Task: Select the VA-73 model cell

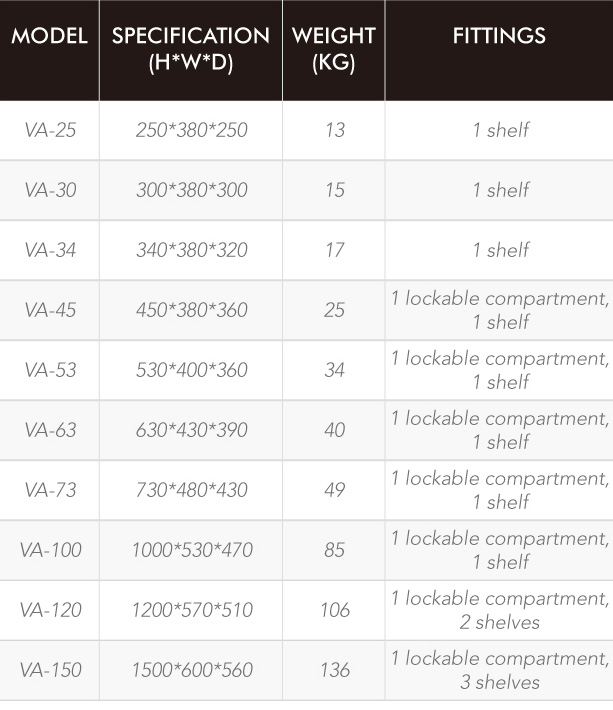Action: tap(50, 490)
